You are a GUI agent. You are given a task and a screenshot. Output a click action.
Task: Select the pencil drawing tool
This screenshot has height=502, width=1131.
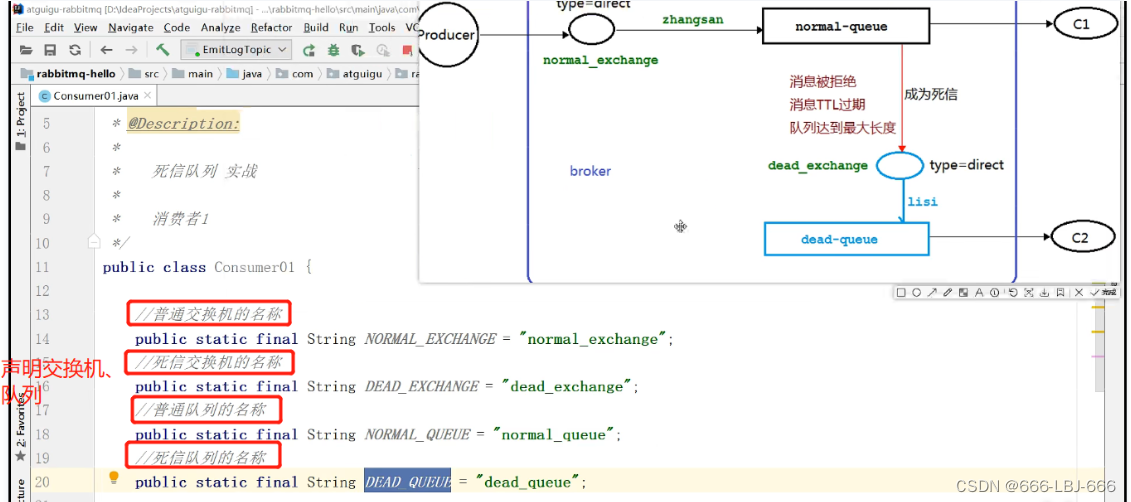coord(948,292)
